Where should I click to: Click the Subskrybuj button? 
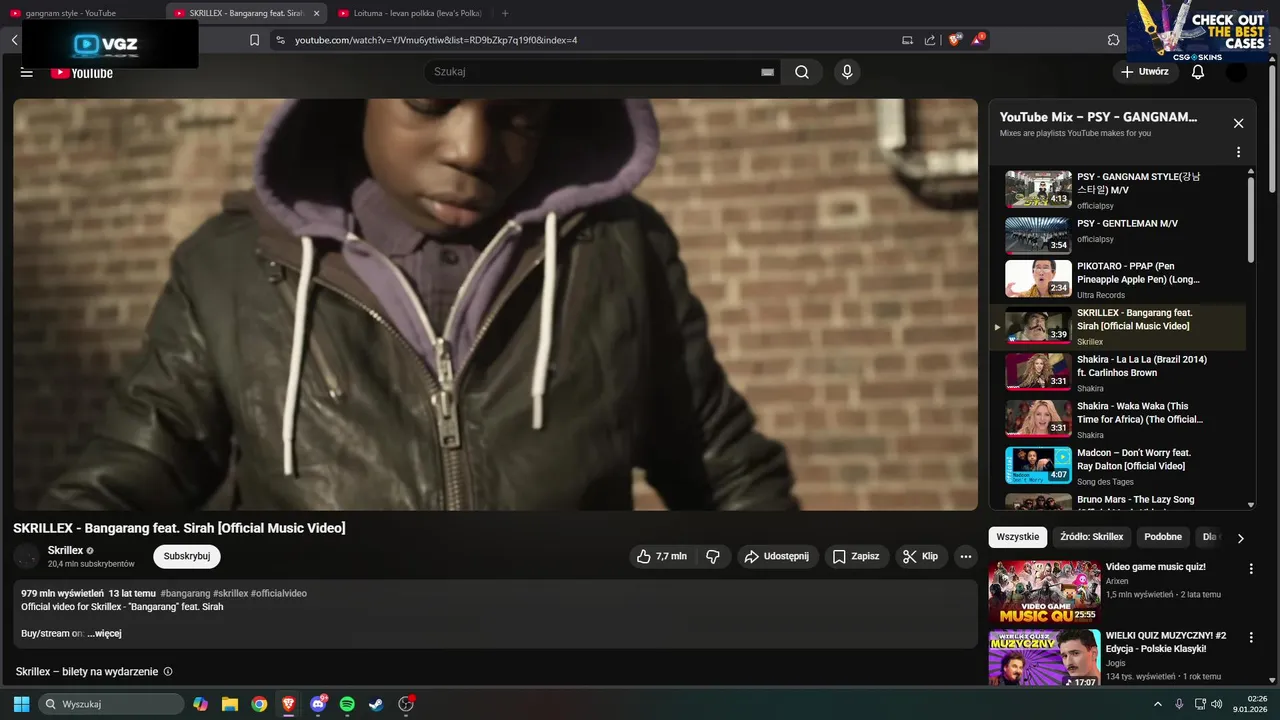187,556
